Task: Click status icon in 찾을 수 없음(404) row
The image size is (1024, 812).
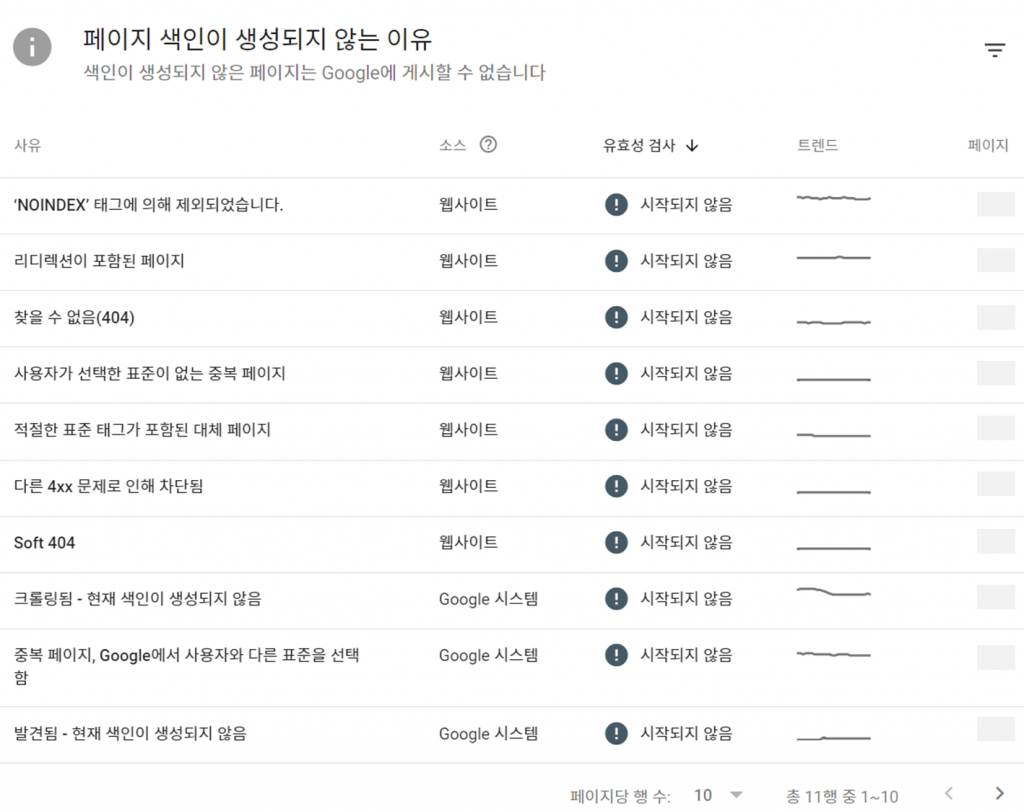Action: 616,317
